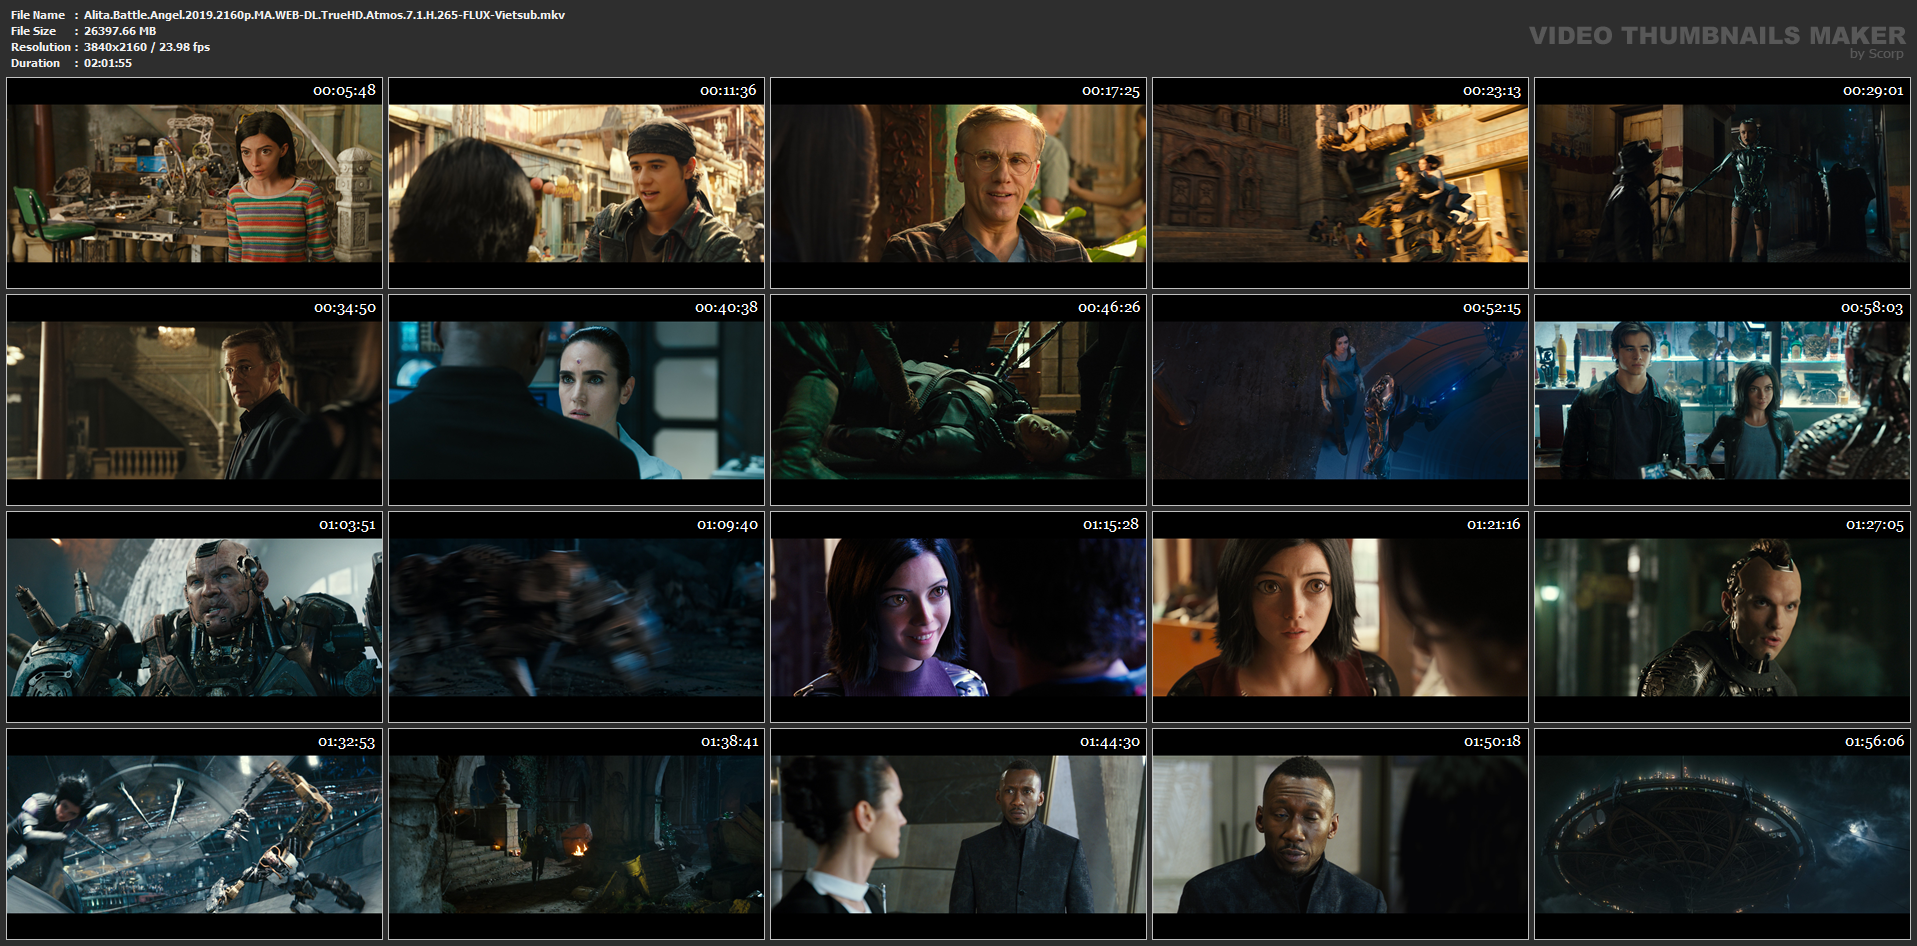Select the thumbnail stamped 01:32:53
The height and width of the screenshot is (946, 1917).
194,834
